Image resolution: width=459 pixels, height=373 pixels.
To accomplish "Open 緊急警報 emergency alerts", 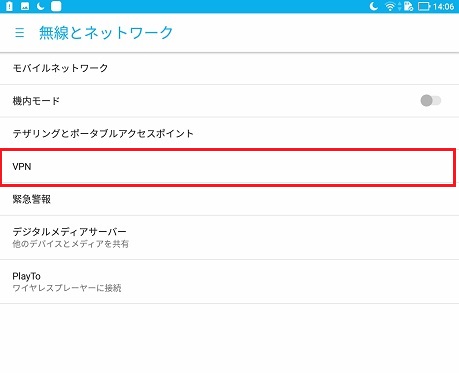I will coord(229,199).
